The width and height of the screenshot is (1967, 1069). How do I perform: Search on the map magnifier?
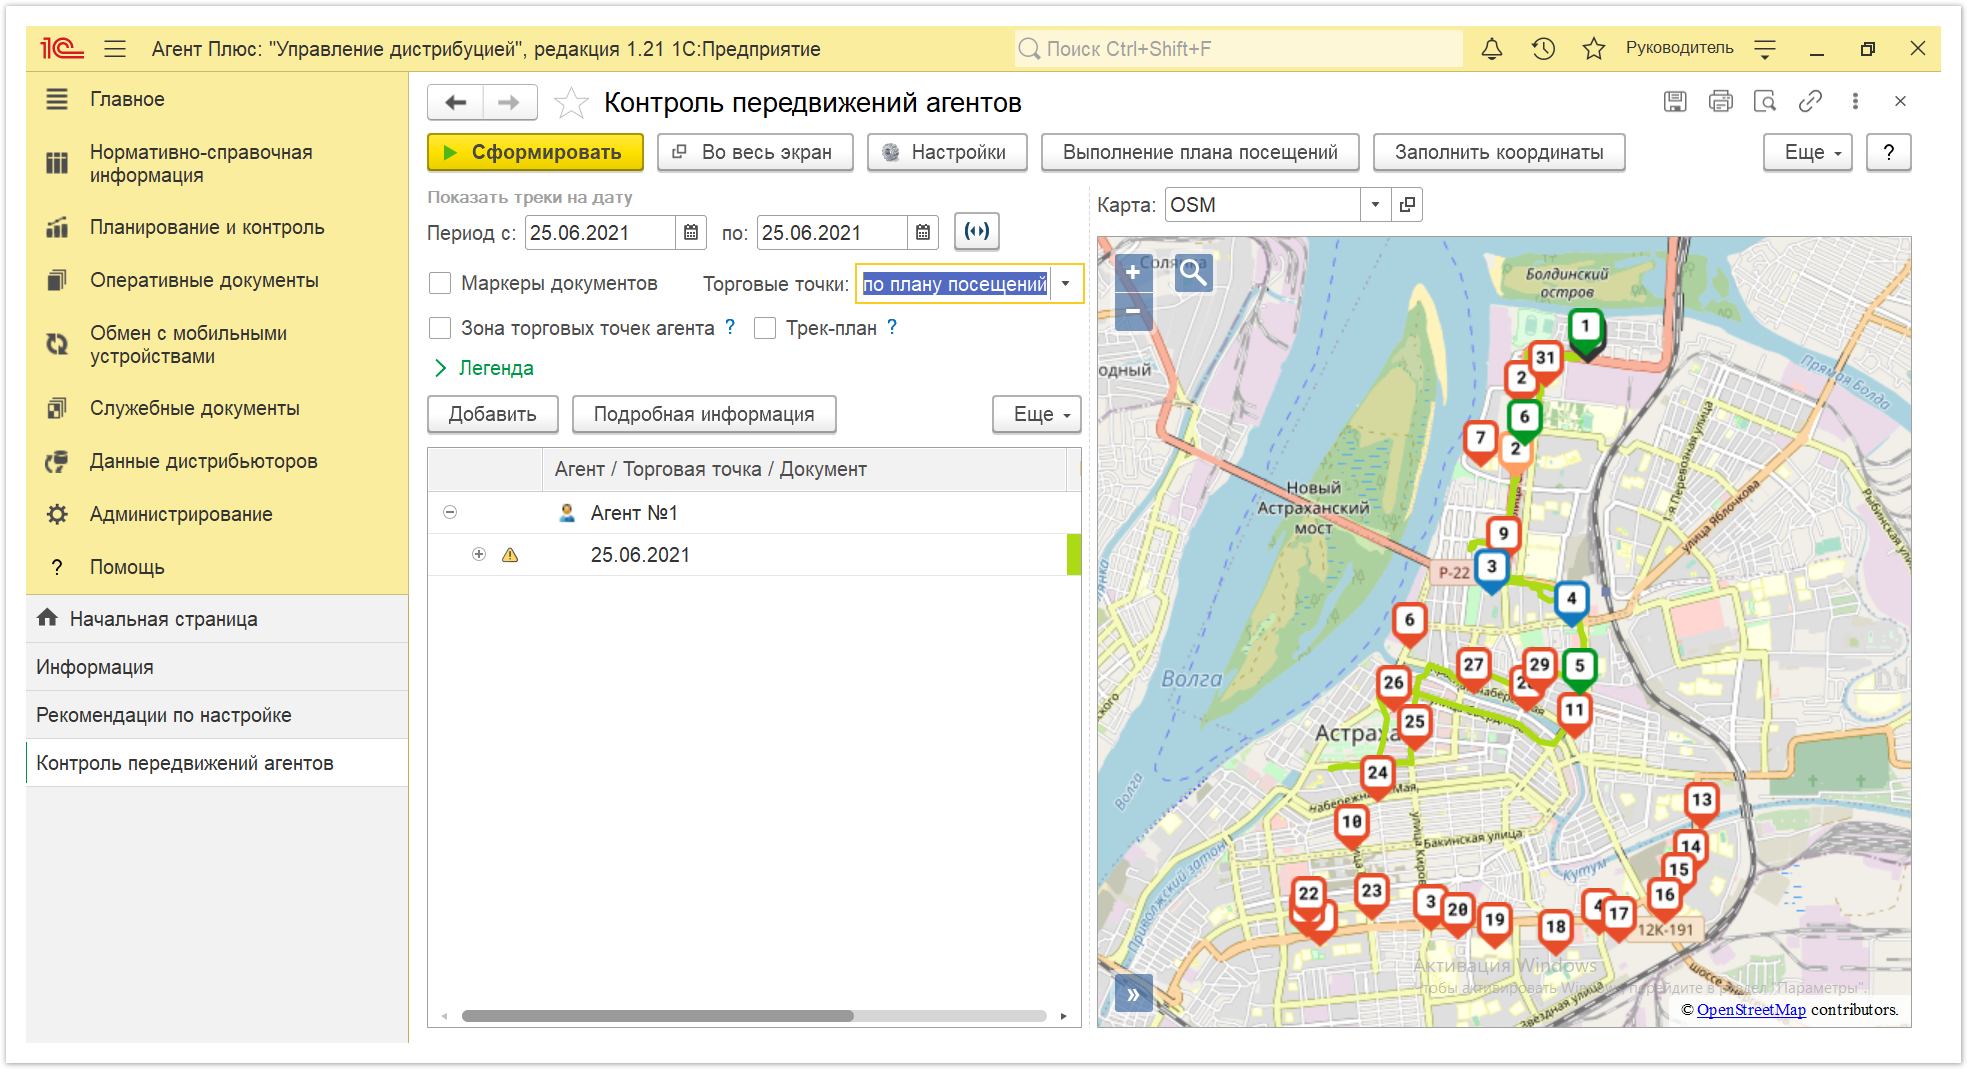[1193, 272]
